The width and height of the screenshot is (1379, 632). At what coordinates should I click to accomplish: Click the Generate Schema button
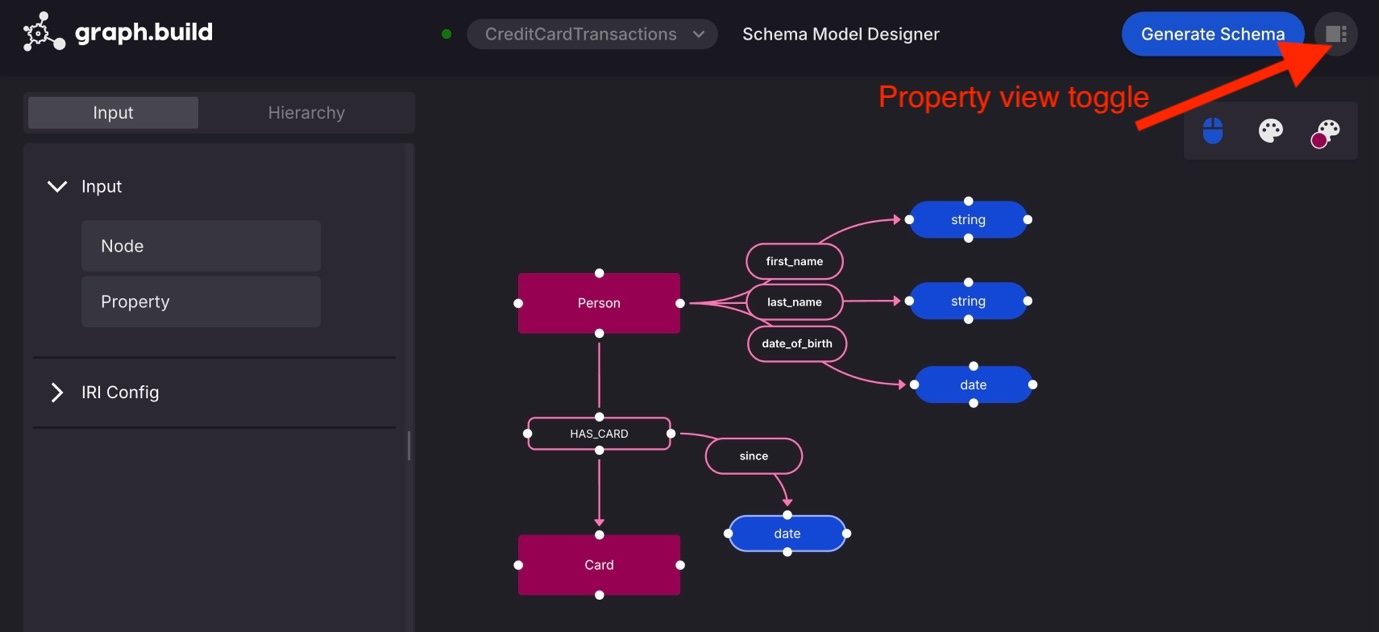(x=1212, y=34)
